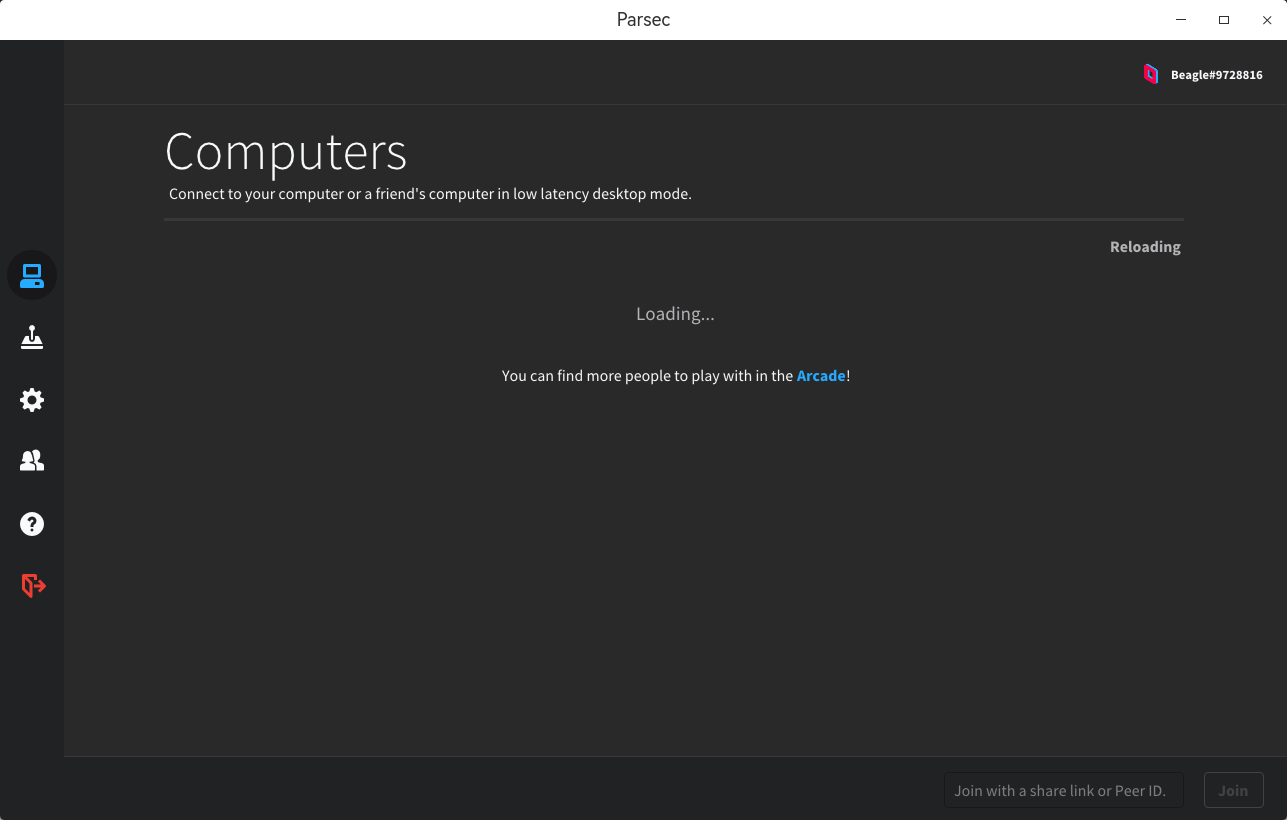
Task: Click the Join button
Action: coord(1233,790)
